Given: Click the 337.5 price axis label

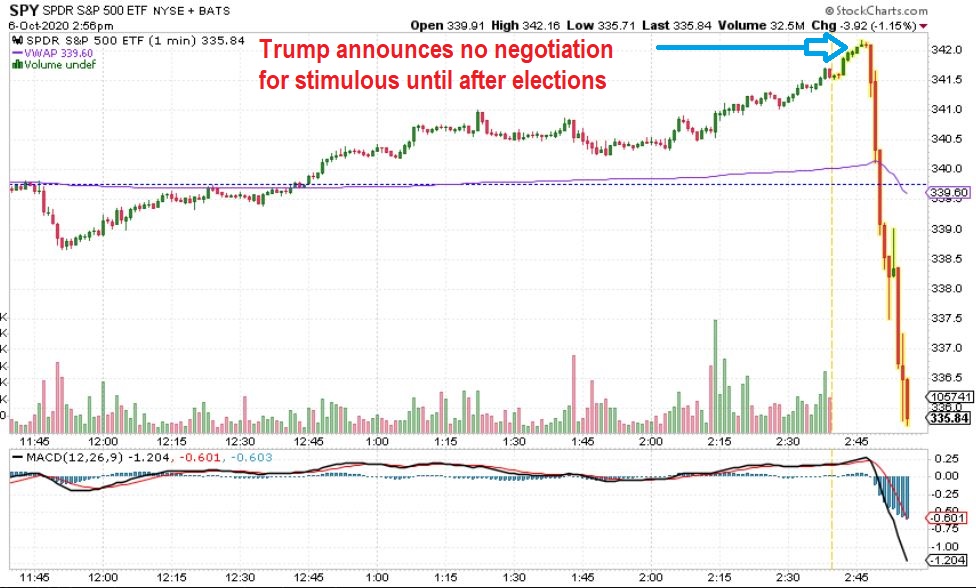Looking at the screenshot, I should click(947, 318).
